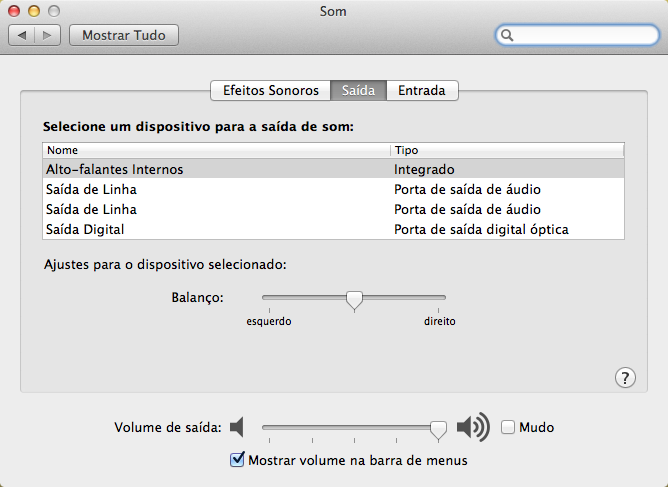Click the Volume de saída slider knob
Viewport: 668px width, 487px height.
pyautogui.click(x=438, y=429)
